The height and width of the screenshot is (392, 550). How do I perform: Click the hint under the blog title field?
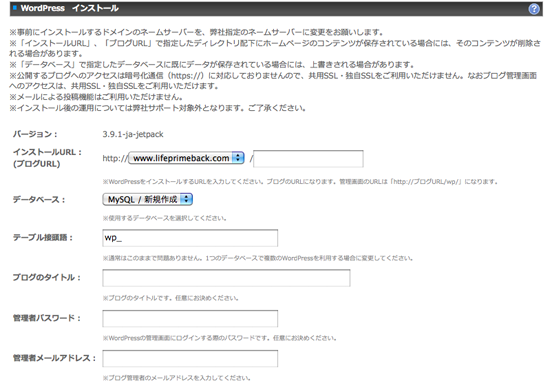pos(170,298)
